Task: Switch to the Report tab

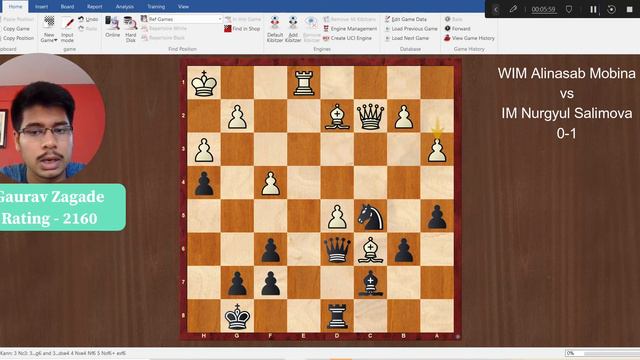Action: point(94,7)
